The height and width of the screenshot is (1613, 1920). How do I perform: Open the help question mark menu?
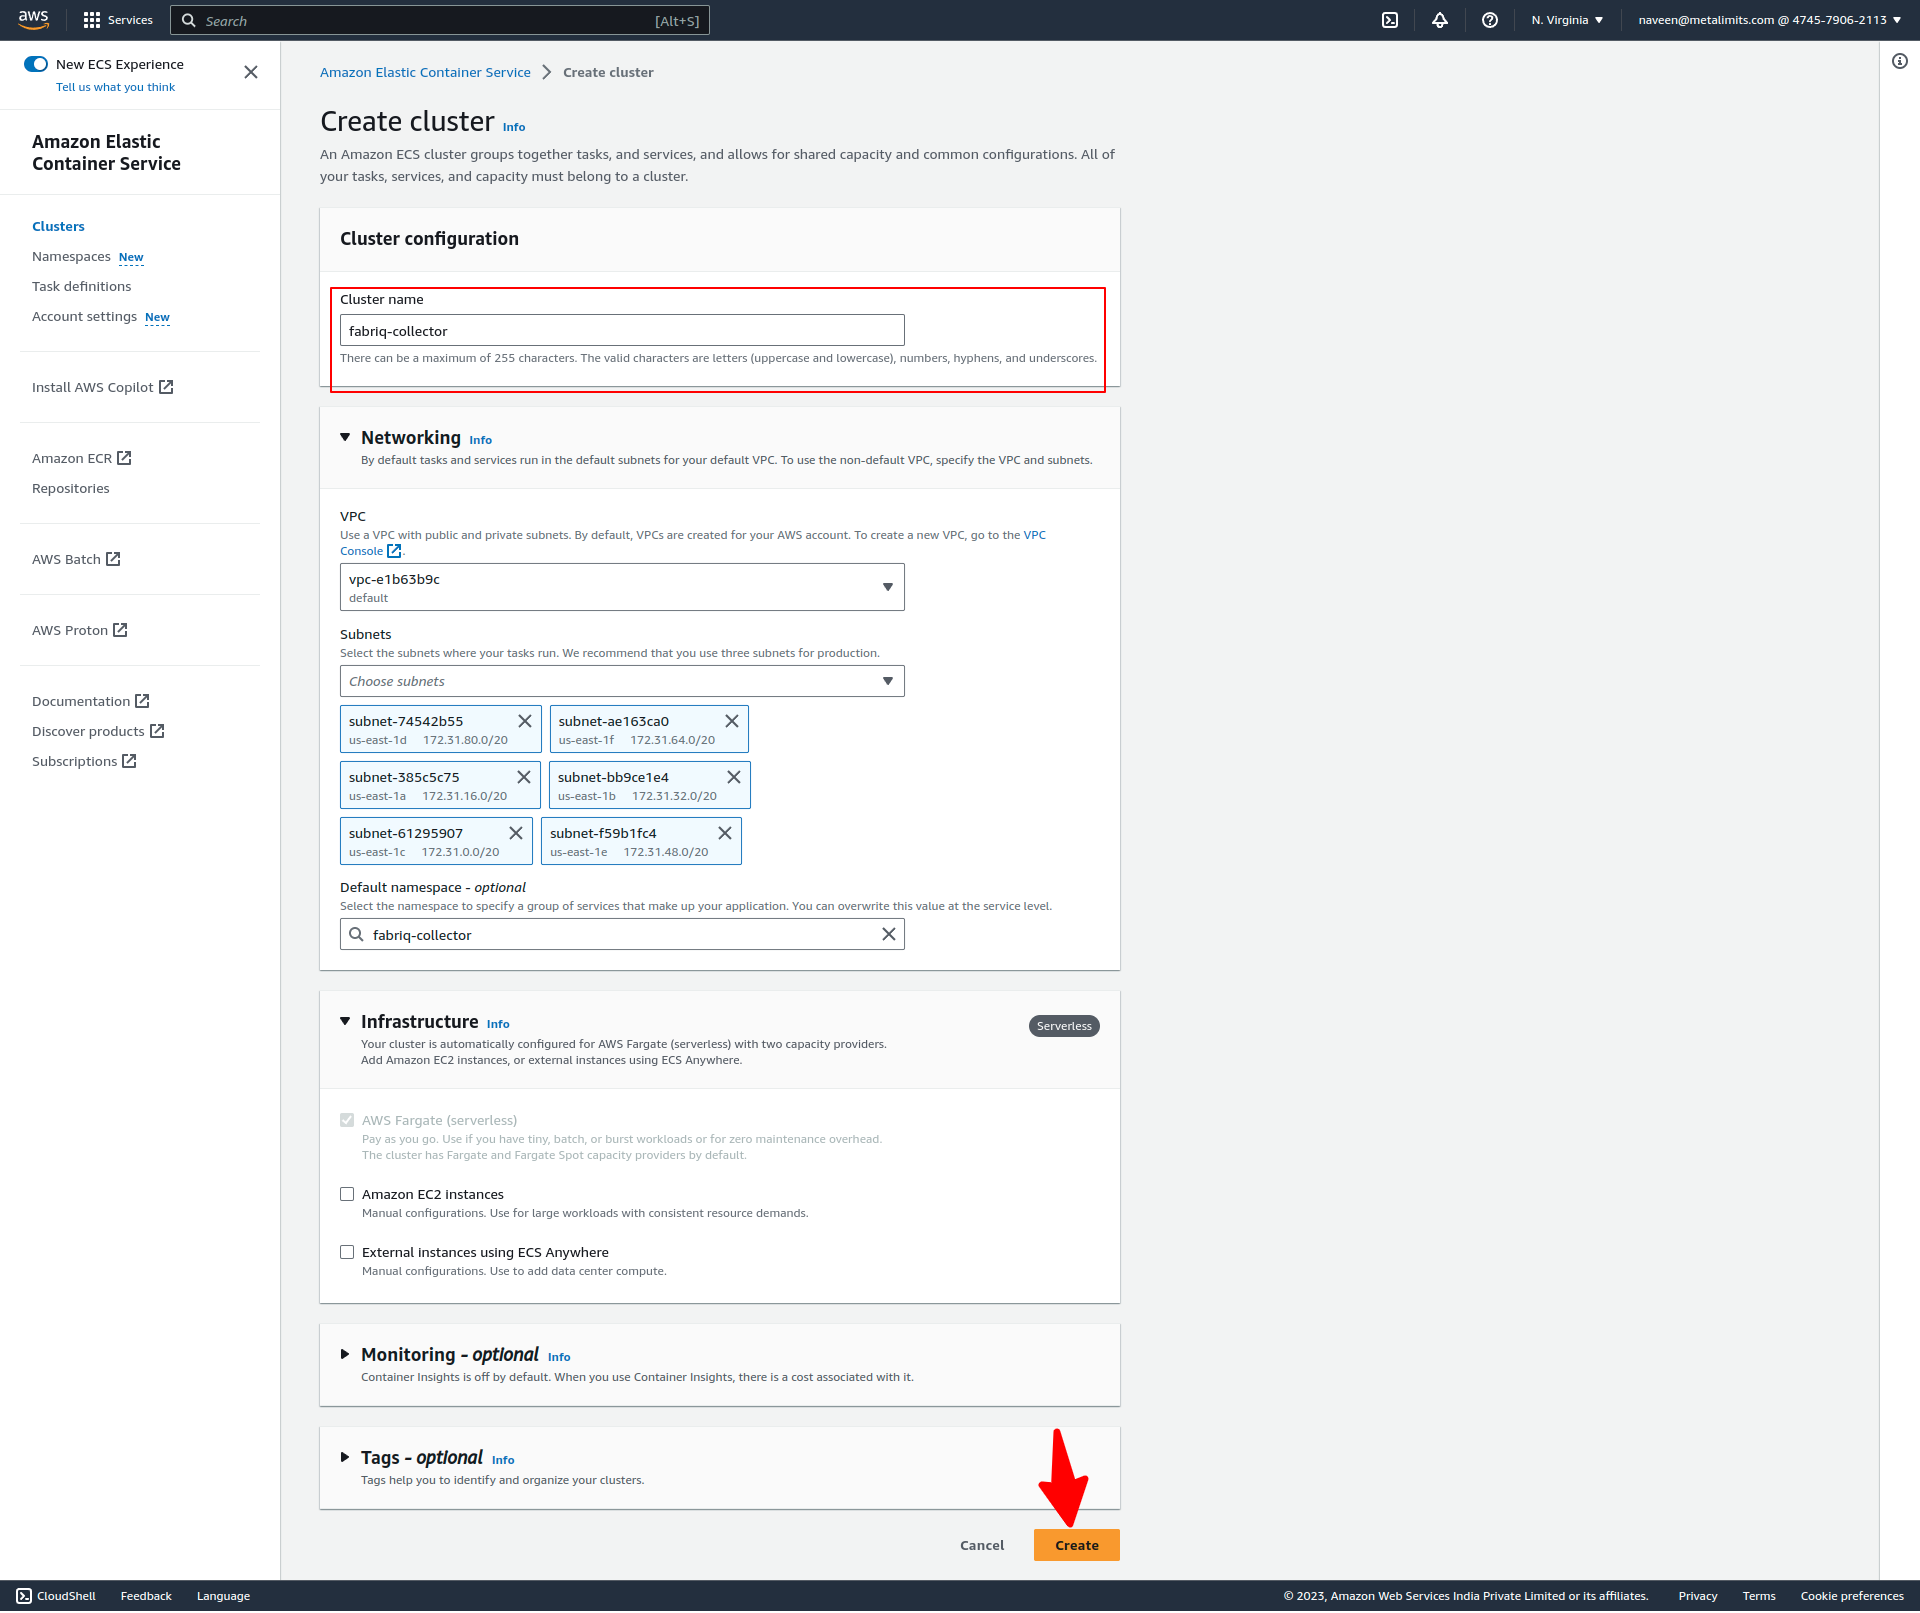[1490, 20]
